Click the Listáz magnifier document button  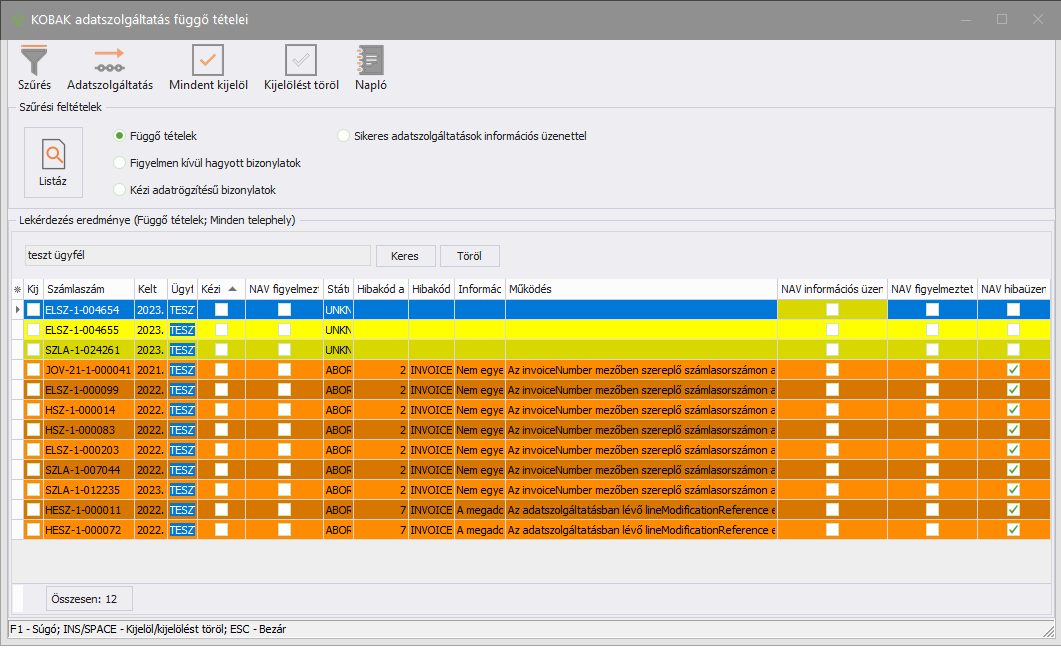[53, 162]
